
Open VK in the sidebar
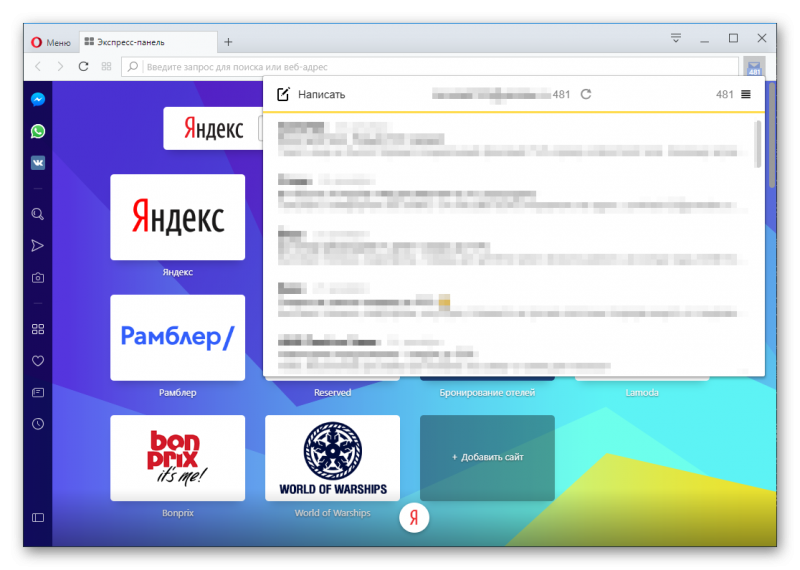click(38, 163)
